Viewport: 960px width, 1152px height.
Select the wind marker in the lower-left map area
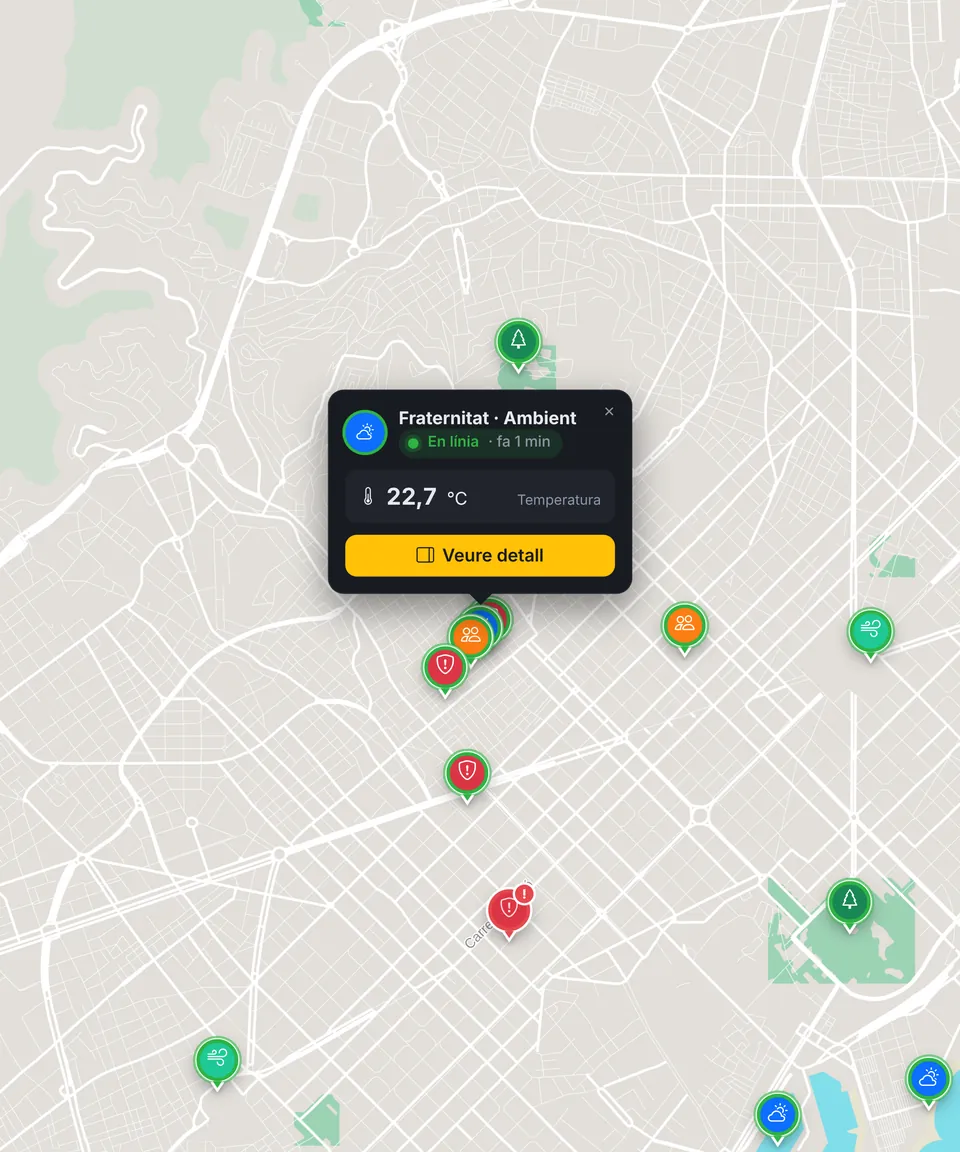(x=217, y=1059)
